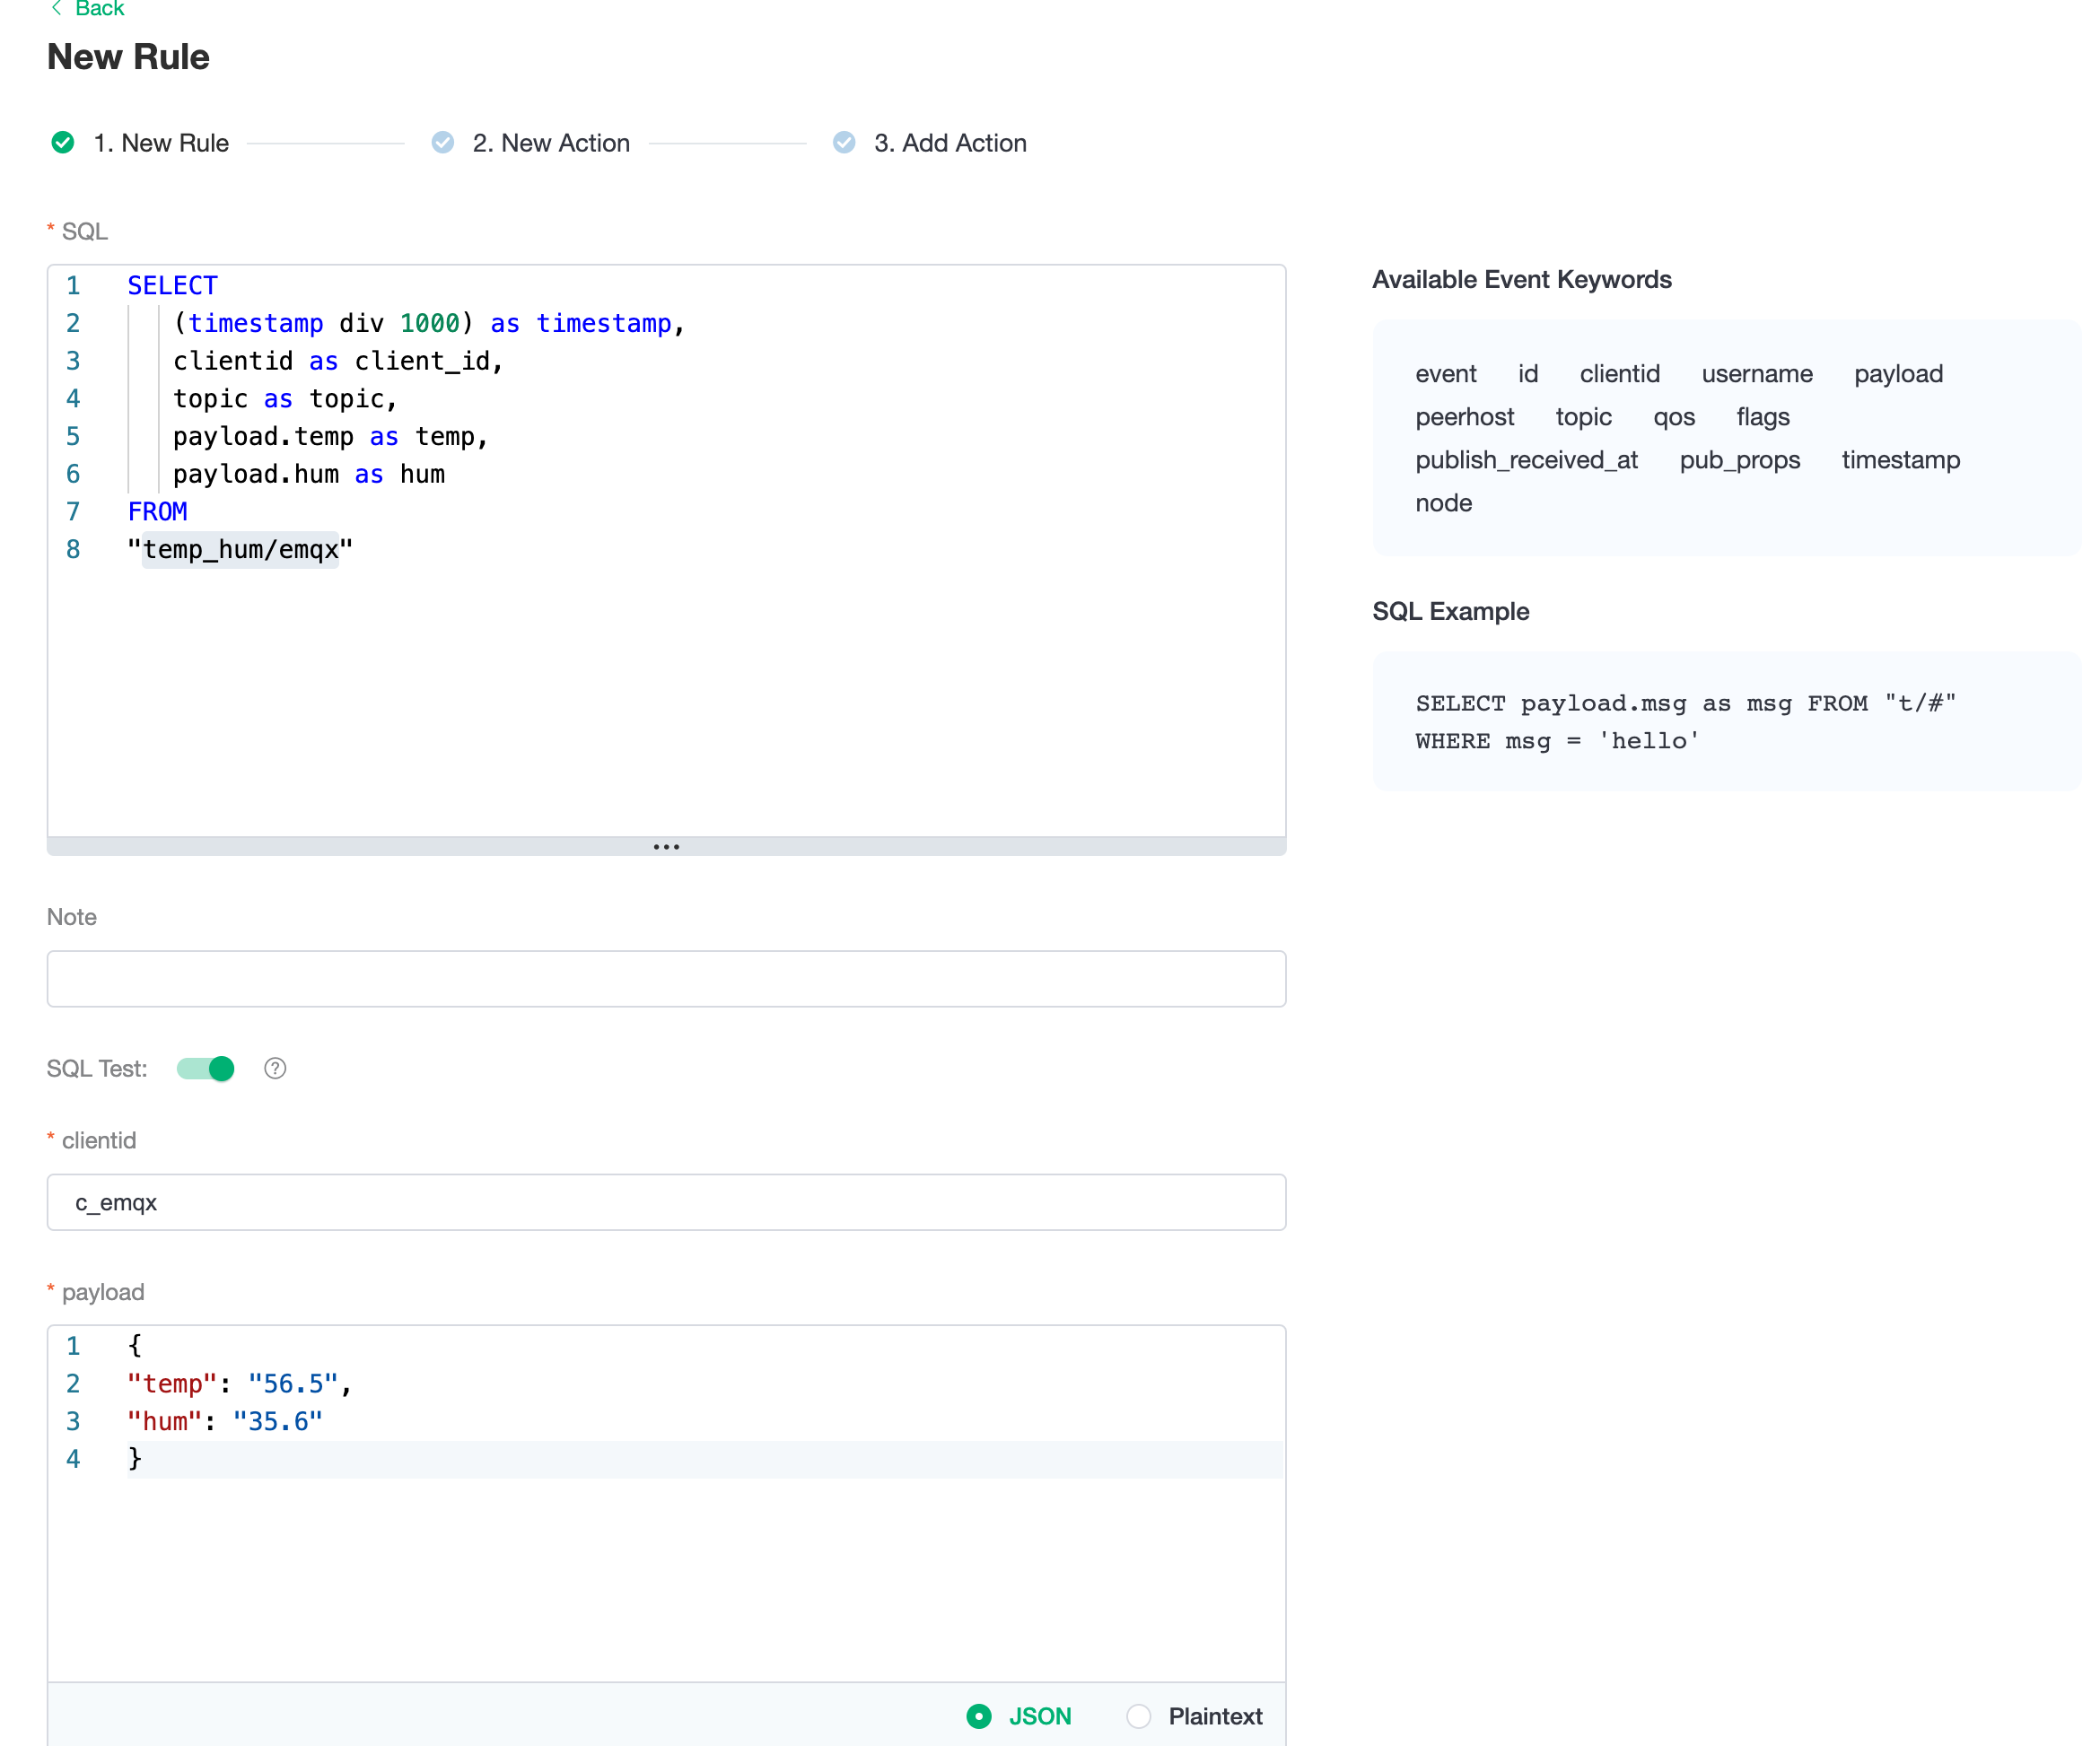Open the 2. New Action step

551,143
